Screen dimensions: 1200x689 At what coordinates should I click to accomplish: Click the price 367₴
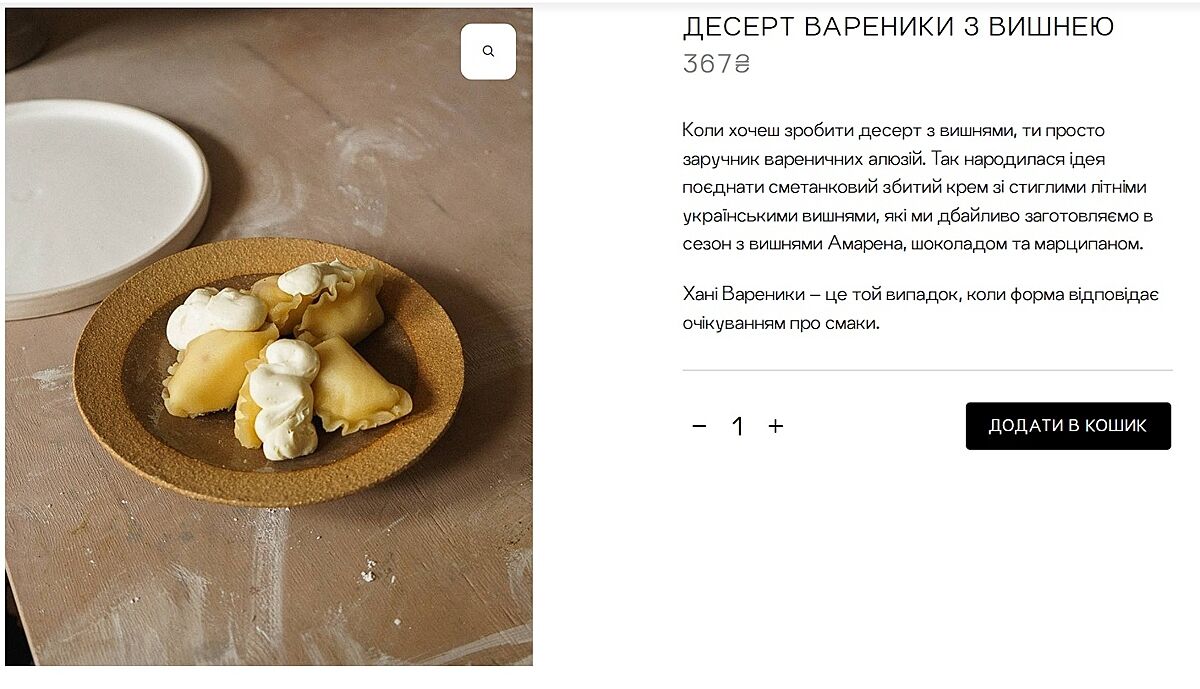click(716, 64)
